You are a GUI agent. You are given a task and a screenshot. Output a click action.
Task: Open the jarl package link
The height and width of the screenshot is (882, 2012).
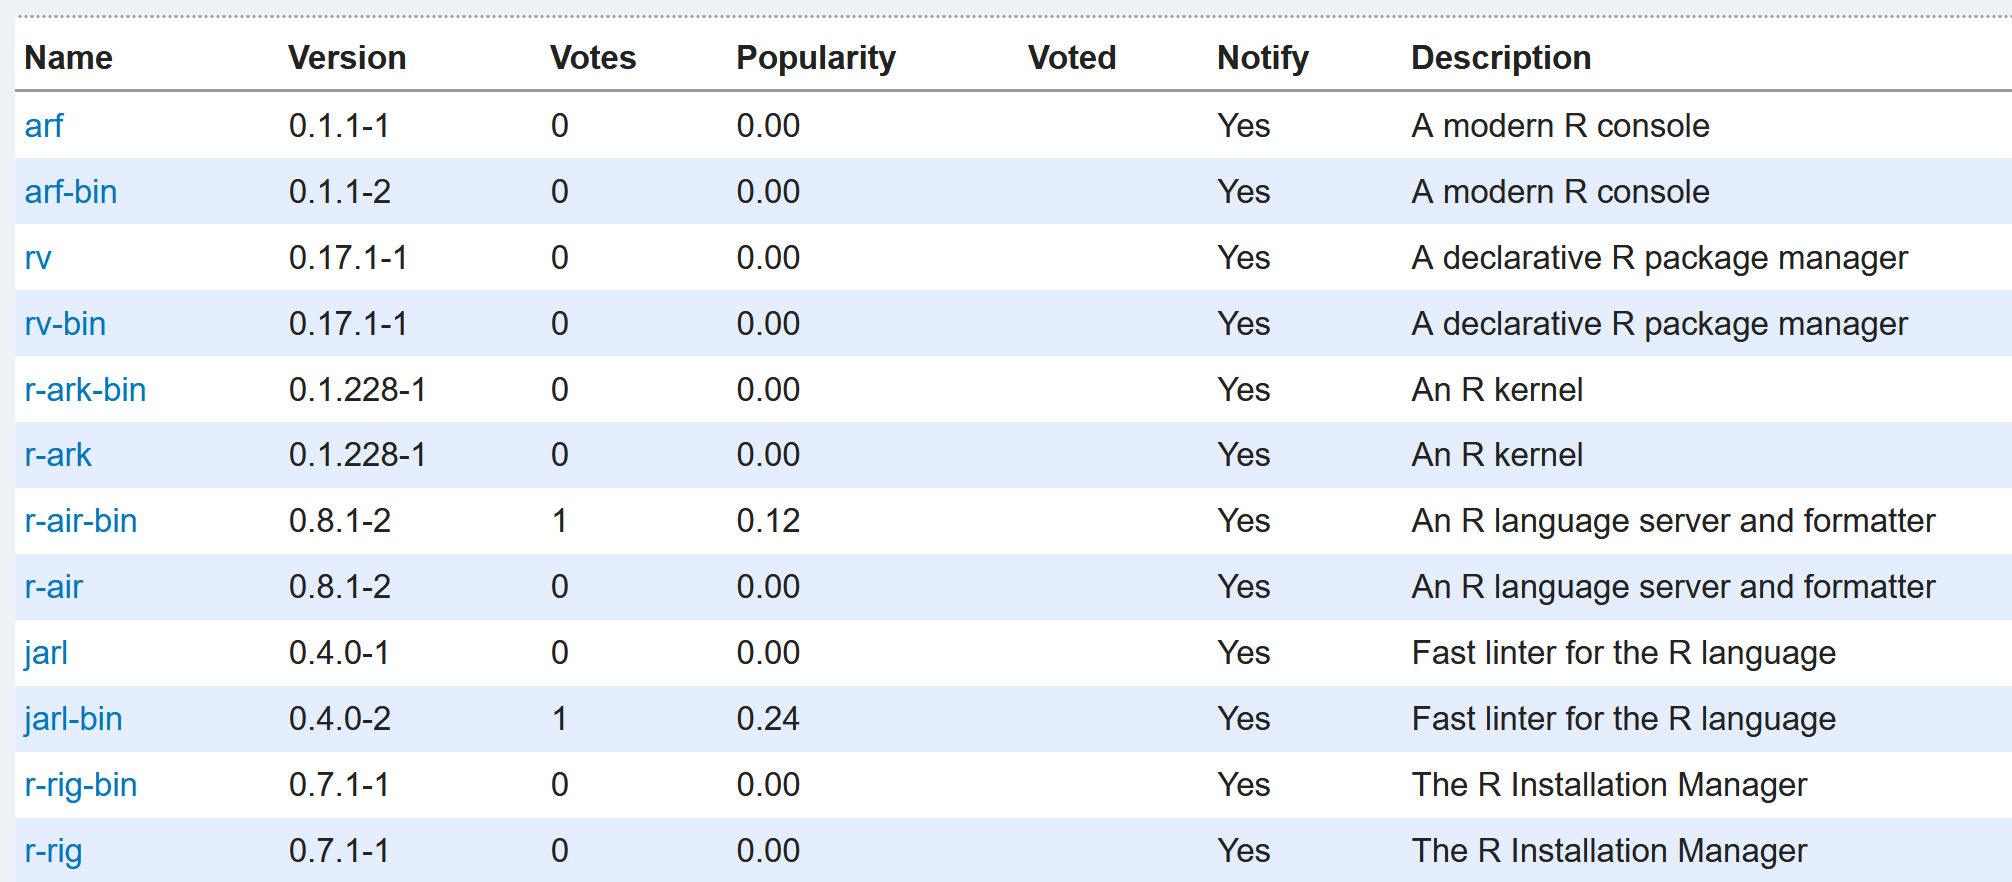coord(46,653)
